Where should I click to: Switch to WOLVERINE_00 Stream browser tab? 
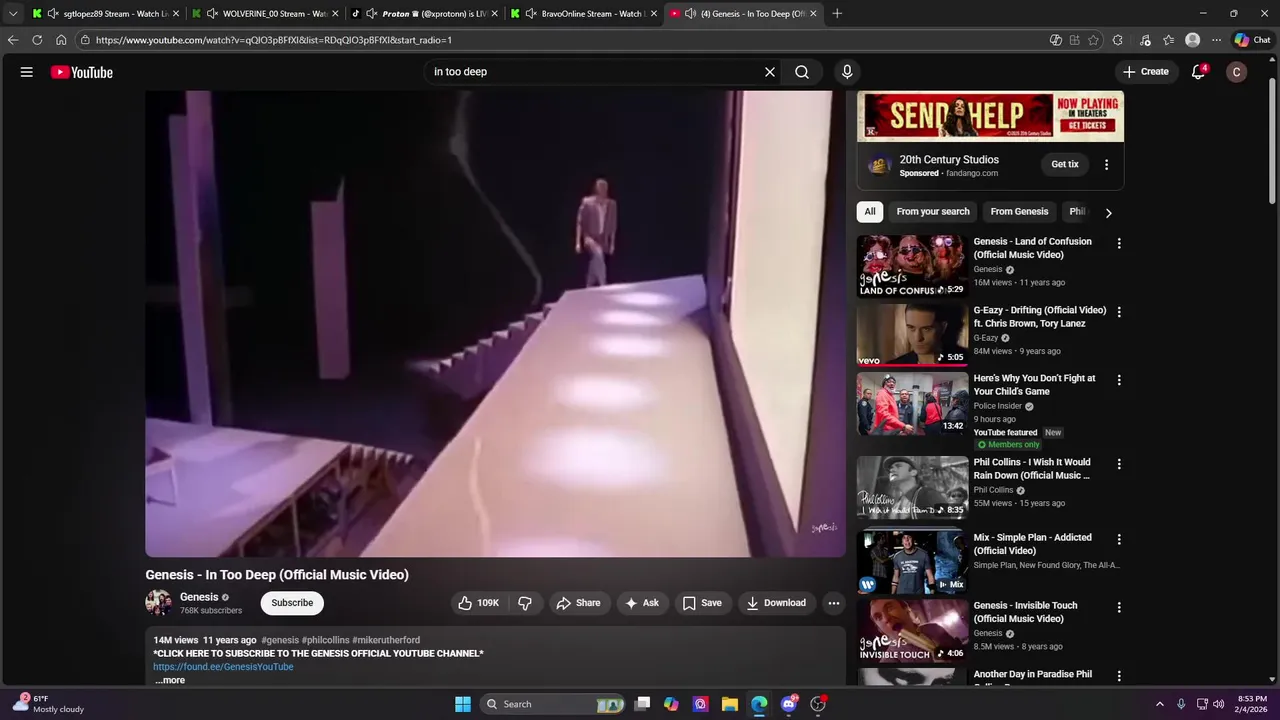265,14
